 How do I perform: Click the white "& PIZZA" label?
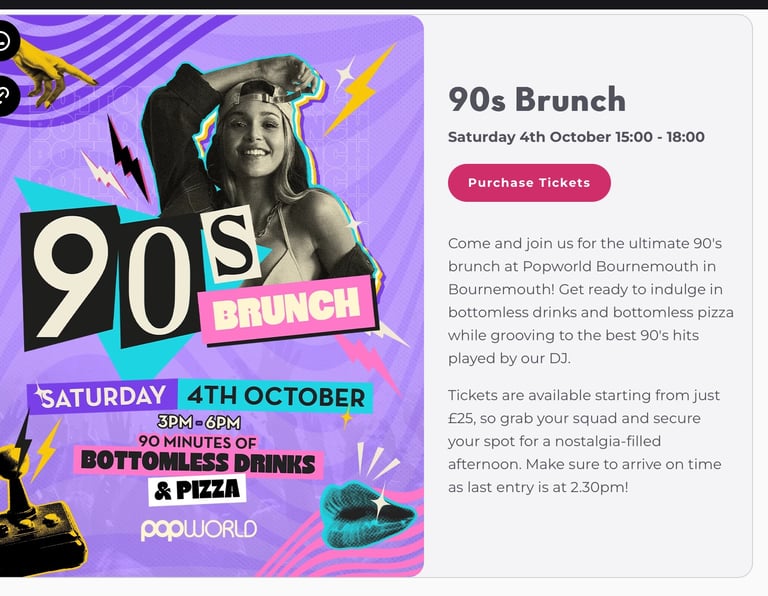(197, 490)
